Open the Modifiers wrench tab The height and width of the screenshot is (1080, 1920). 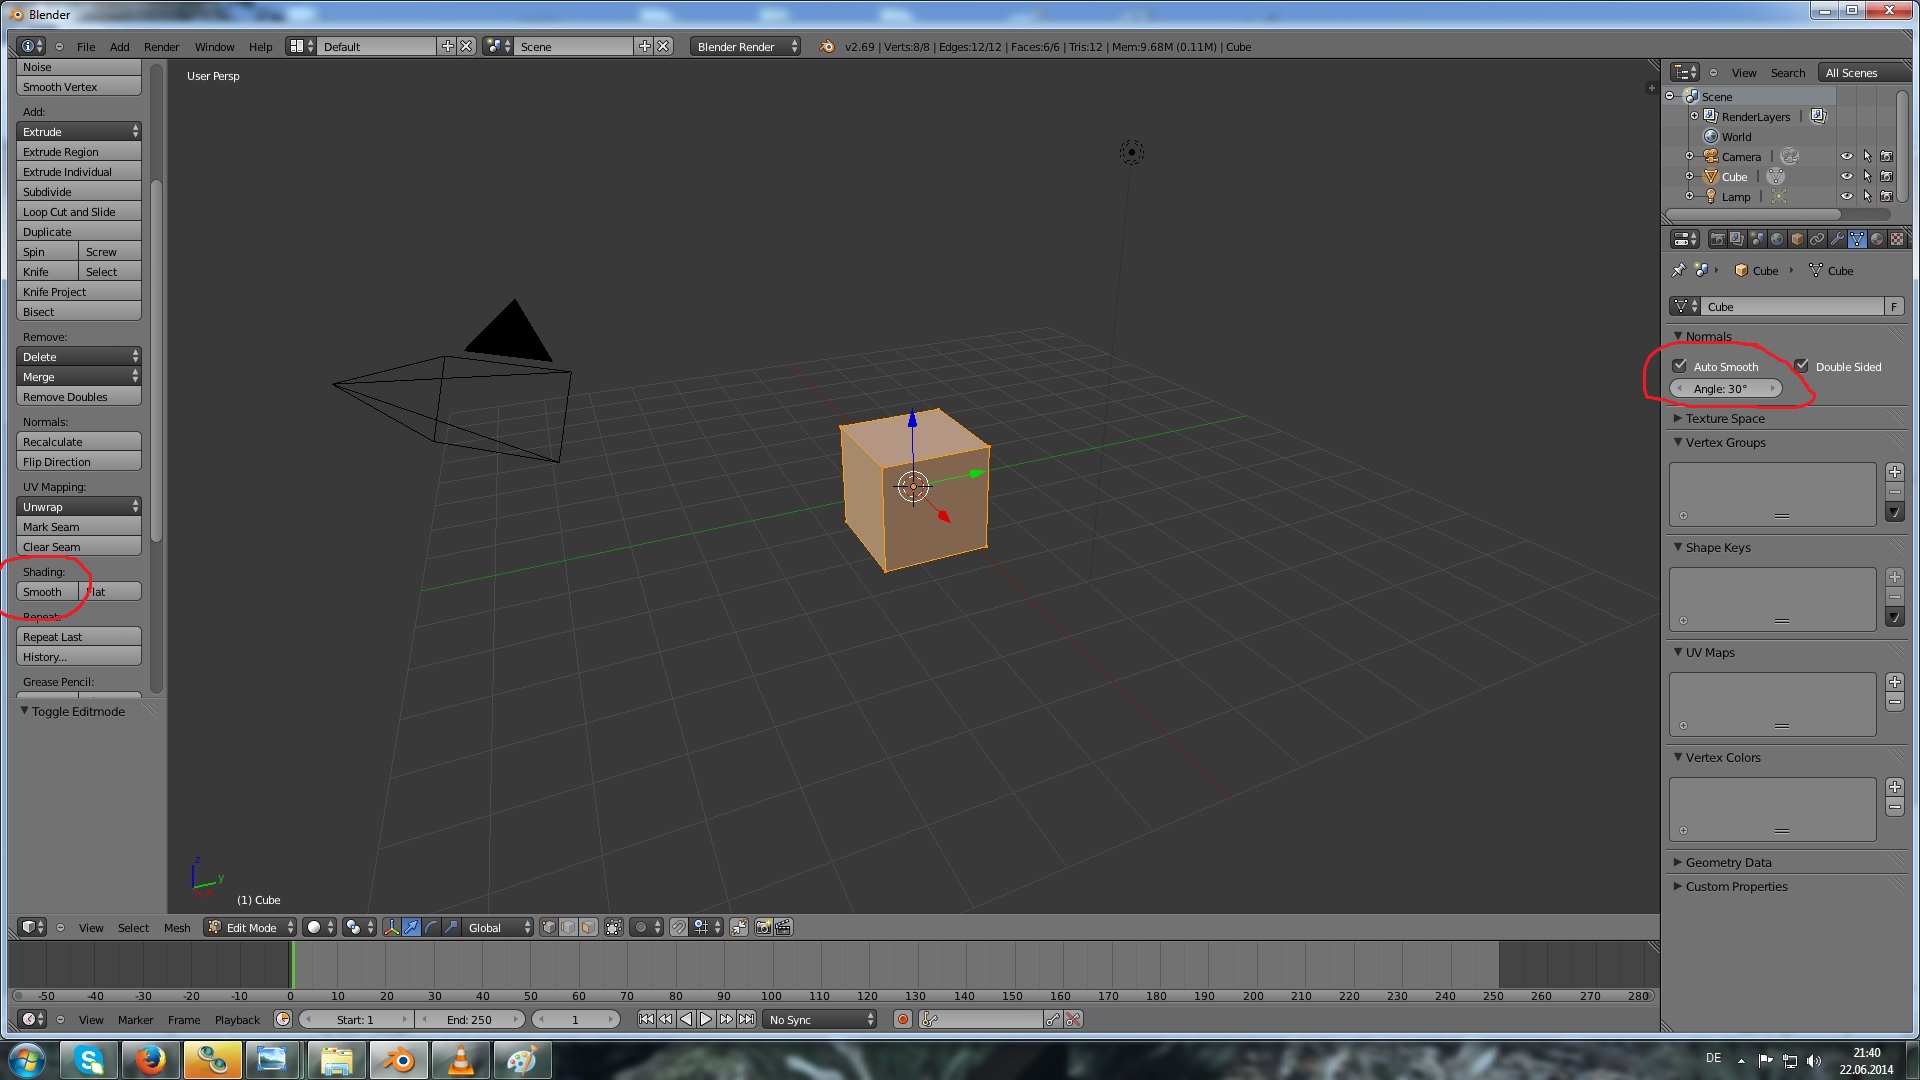coord(1837,239)
